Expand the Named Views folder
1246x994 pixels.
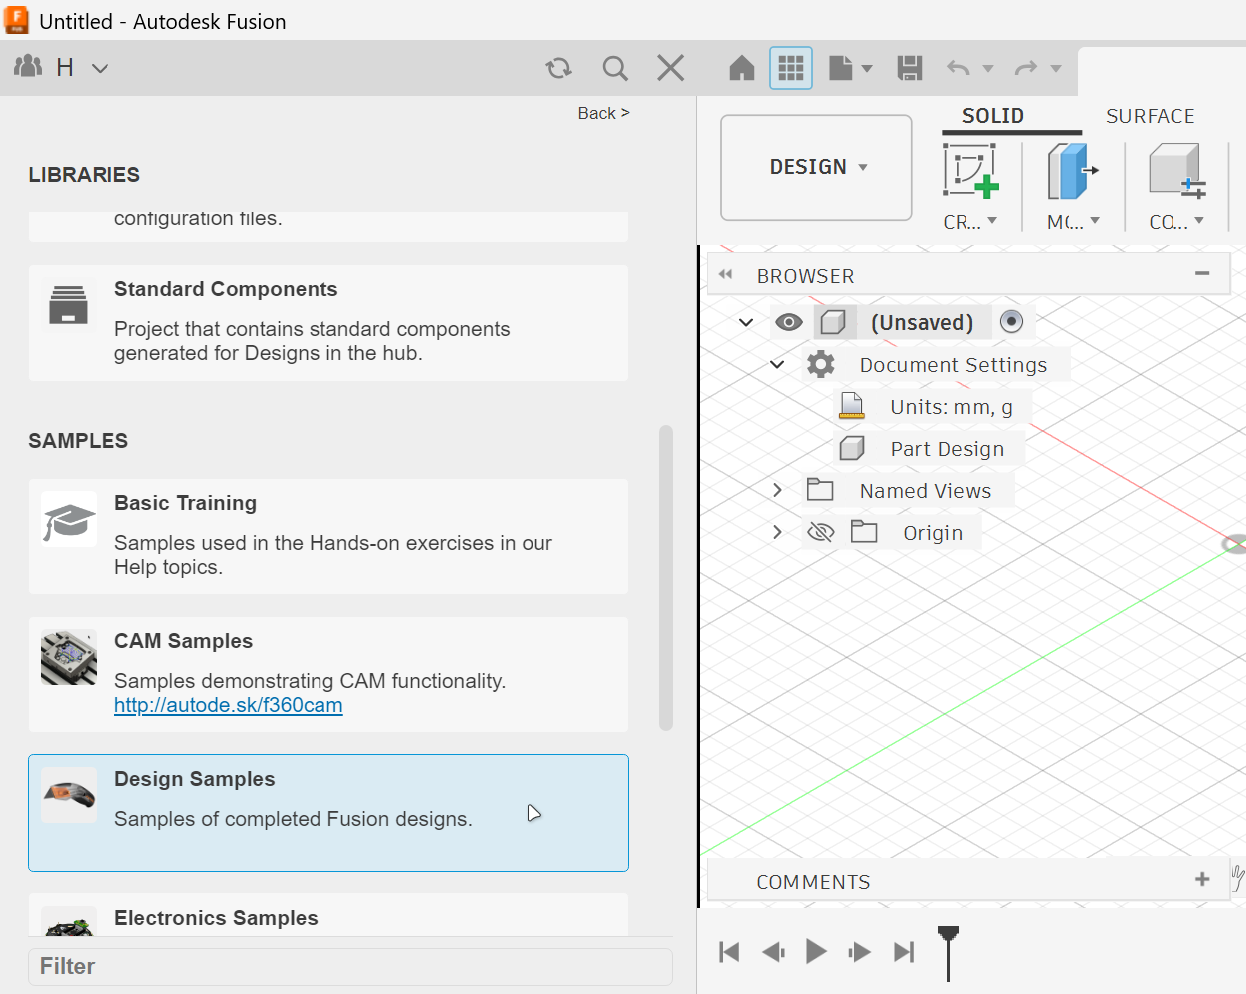(777, 490)
